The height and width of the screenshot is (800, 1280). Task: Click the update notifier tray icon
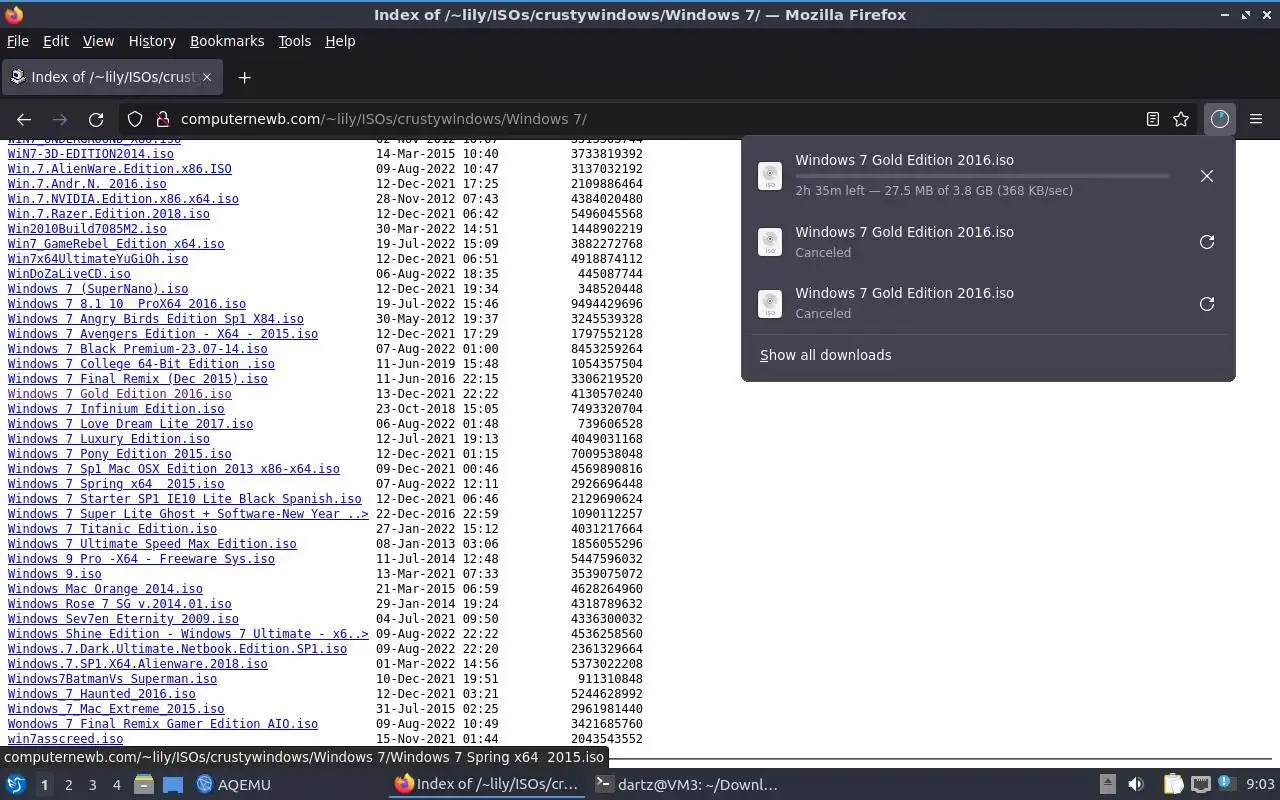click(1225, 785)
